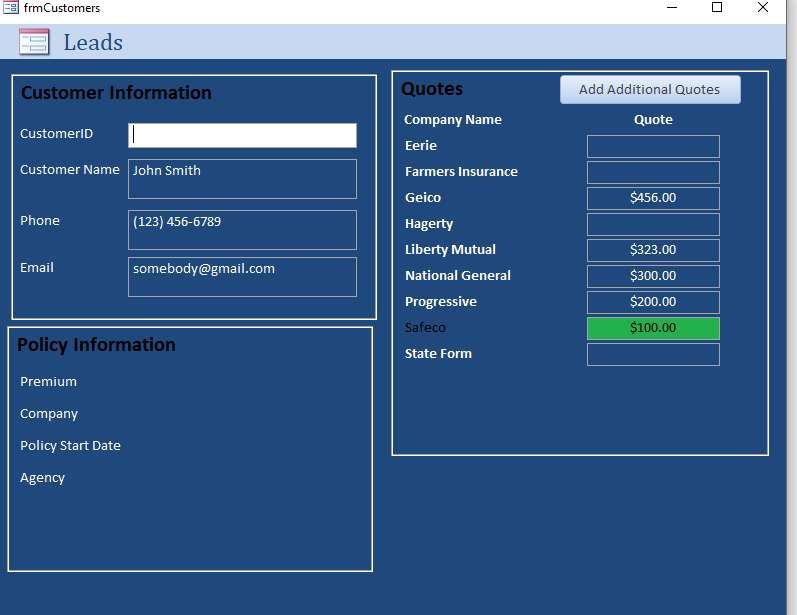
Task: Click the Email label
Action: point(37,268)
